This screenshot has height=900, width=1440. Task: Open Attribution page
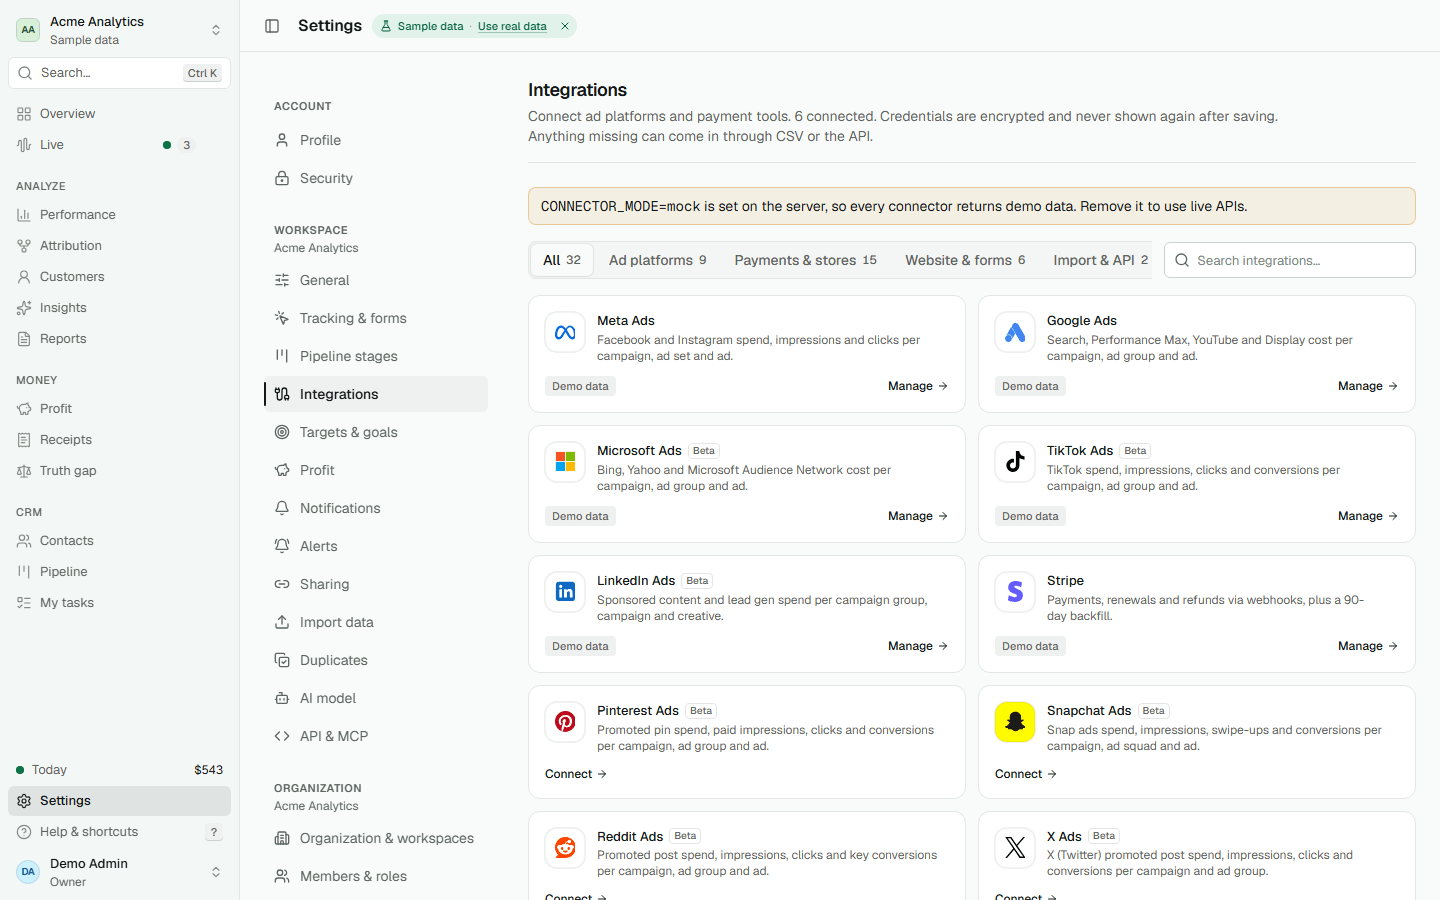tap(119, 246)
